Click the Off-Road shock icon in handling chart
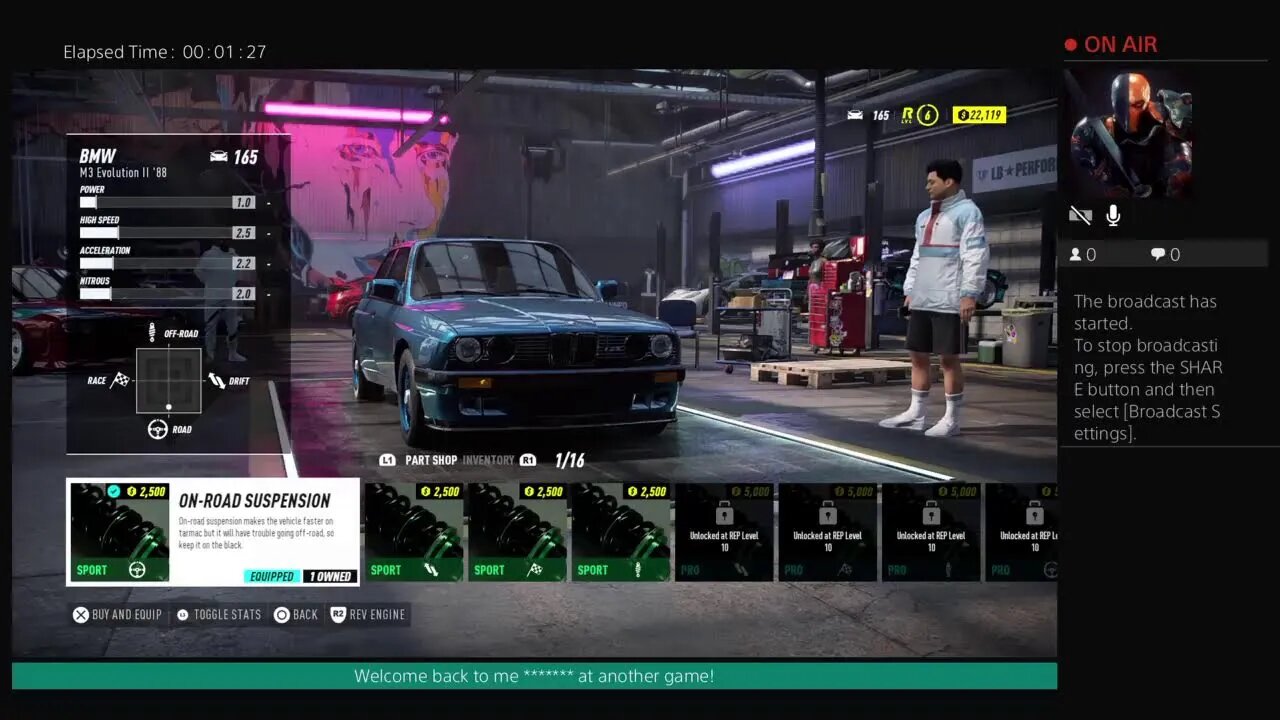Image resolution: width=1280 pixels, height=720 pixels. [x=152, y=332]
